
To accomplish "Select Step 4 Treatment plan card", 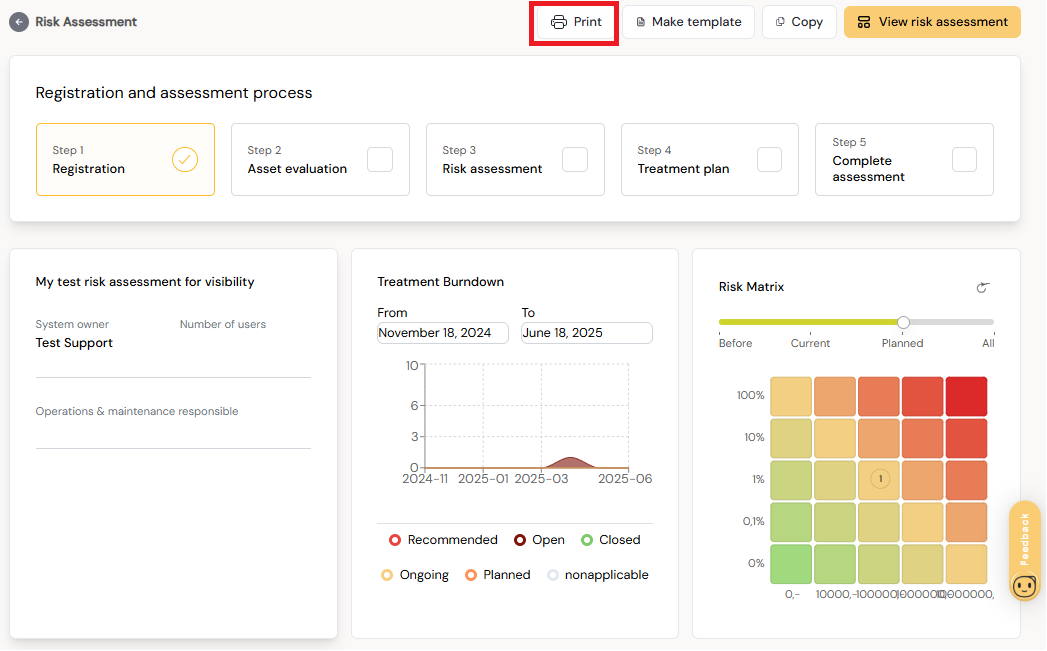I will [710, 160].
